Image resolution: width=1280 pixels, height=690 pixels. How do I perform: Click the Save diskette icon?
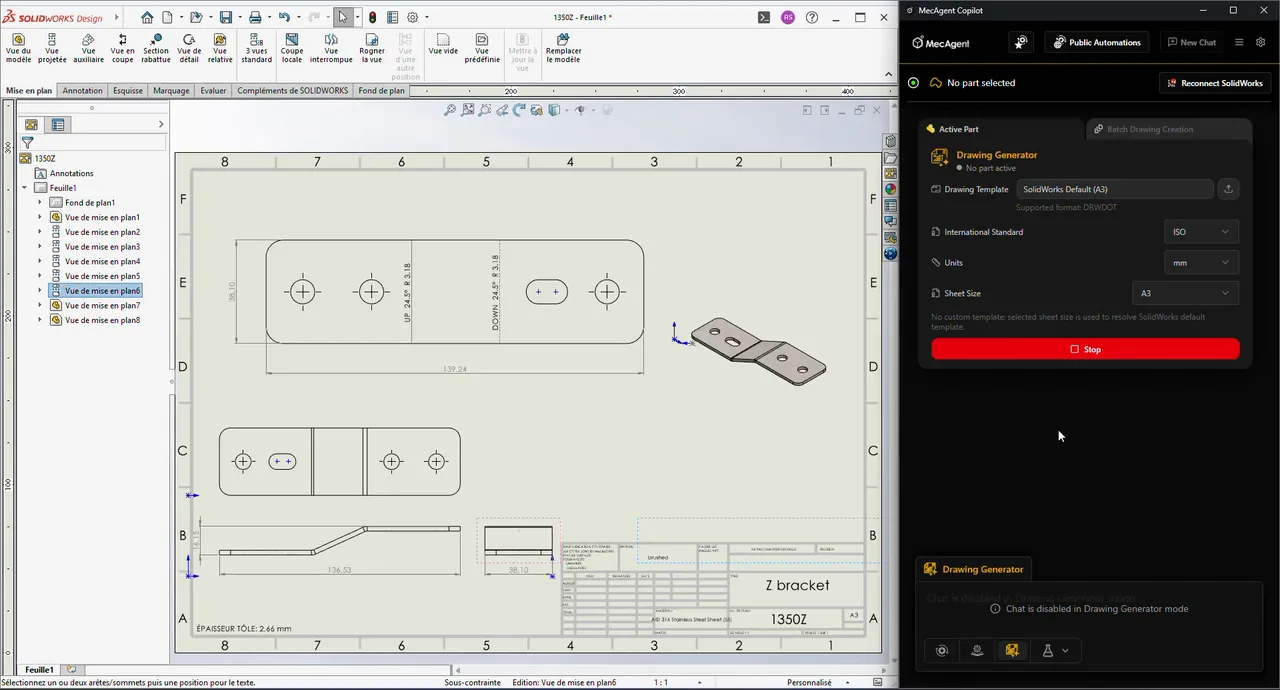(226, 17)
